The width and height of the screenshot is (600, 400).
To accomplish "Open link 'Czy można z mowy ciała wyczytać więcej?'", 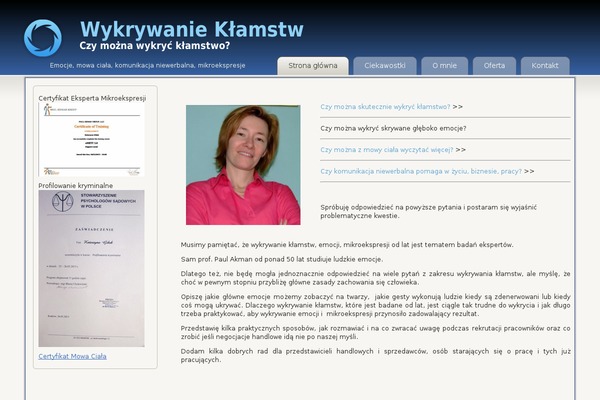I will coord(387,150).
